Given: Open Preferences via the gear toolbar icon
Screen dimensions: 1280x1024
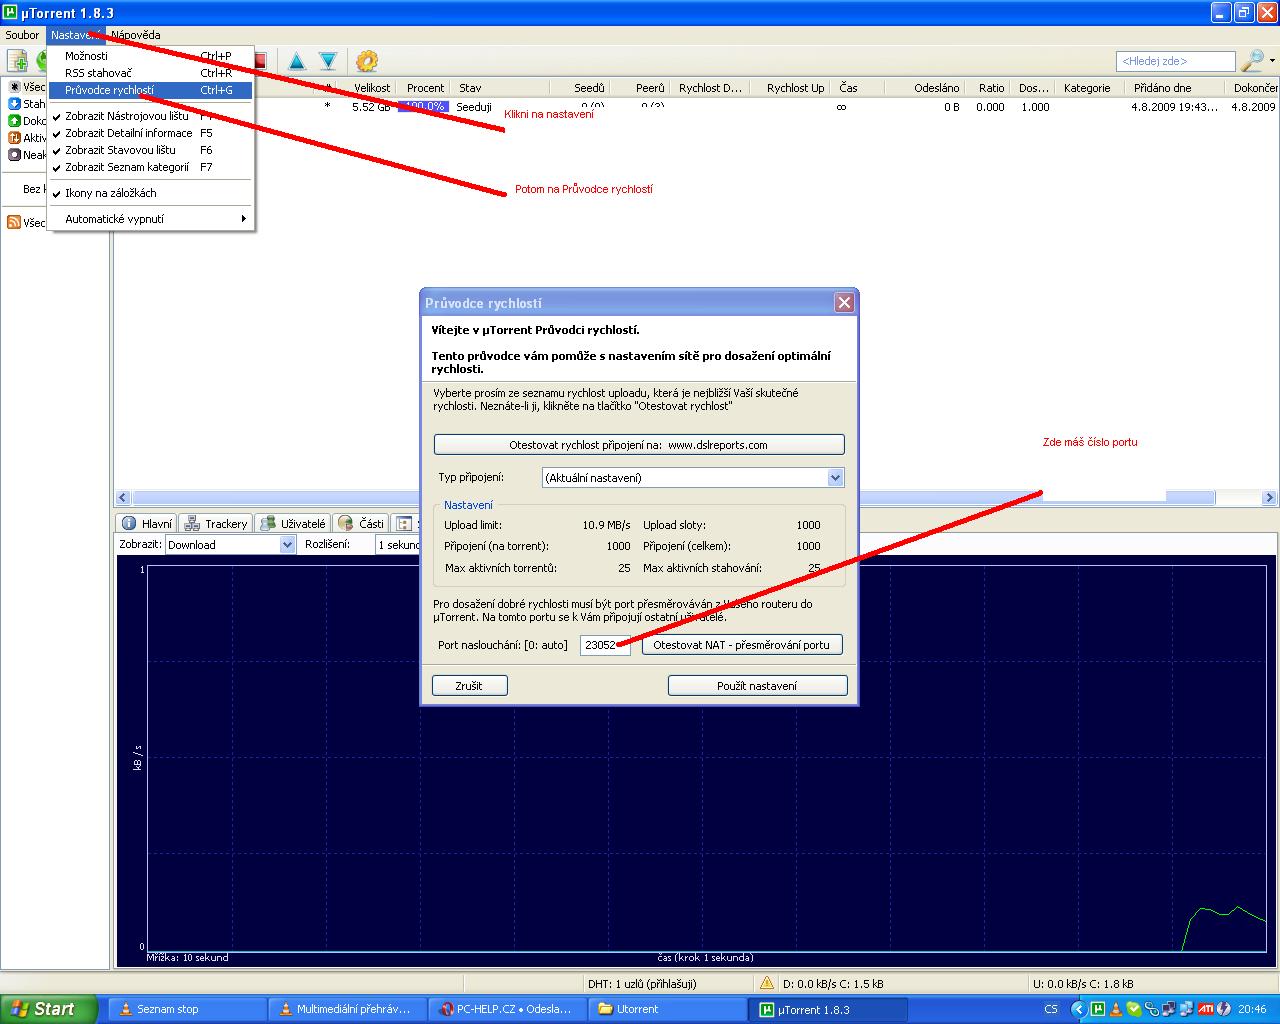Looking at the screenshot, I should coord(367,62).
